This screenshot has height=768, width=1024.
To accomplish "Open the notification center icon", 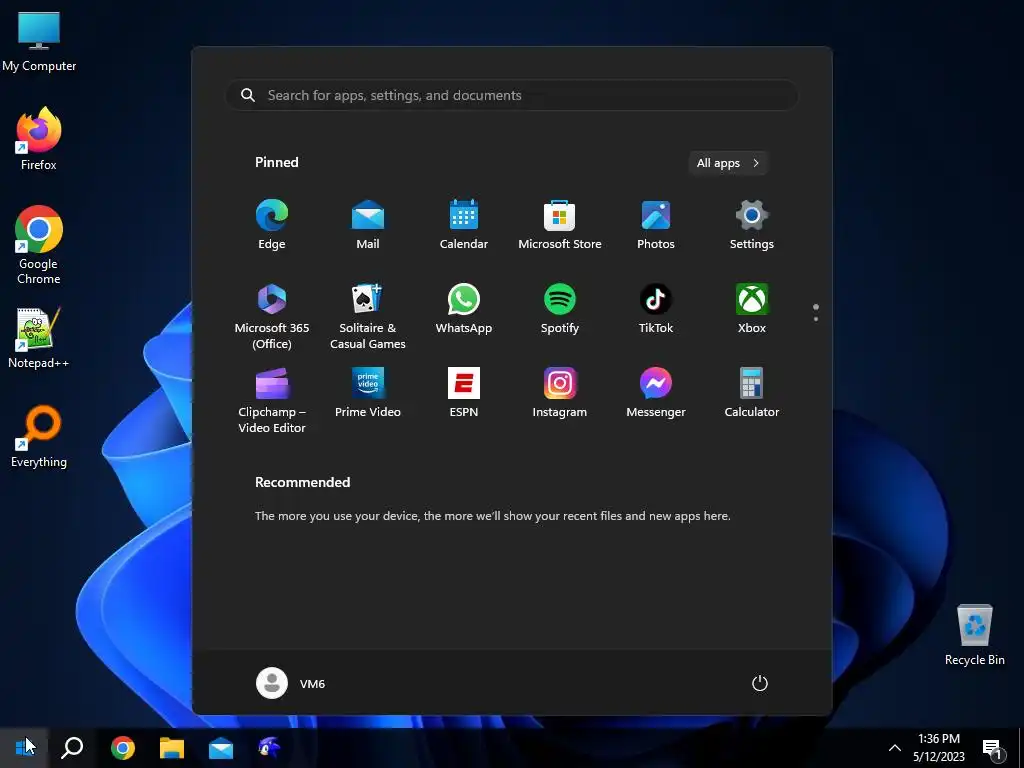I will point(992,748).
